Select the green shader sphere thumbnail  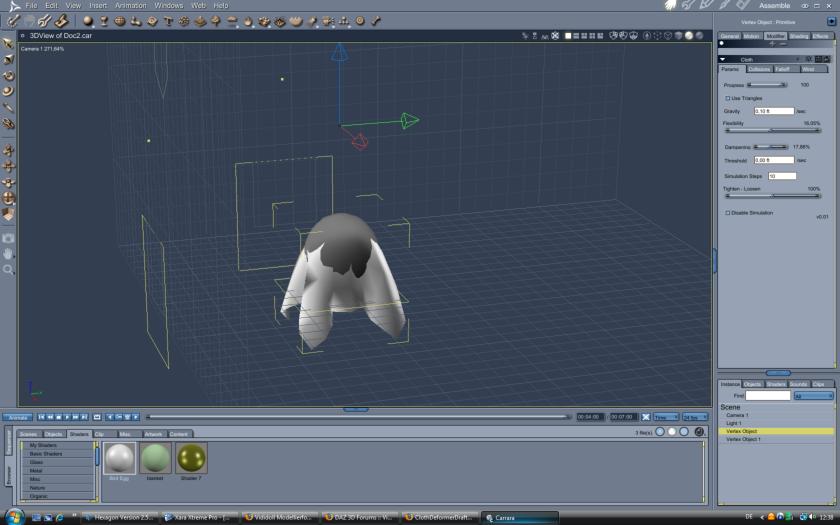(x=155, y=458)
